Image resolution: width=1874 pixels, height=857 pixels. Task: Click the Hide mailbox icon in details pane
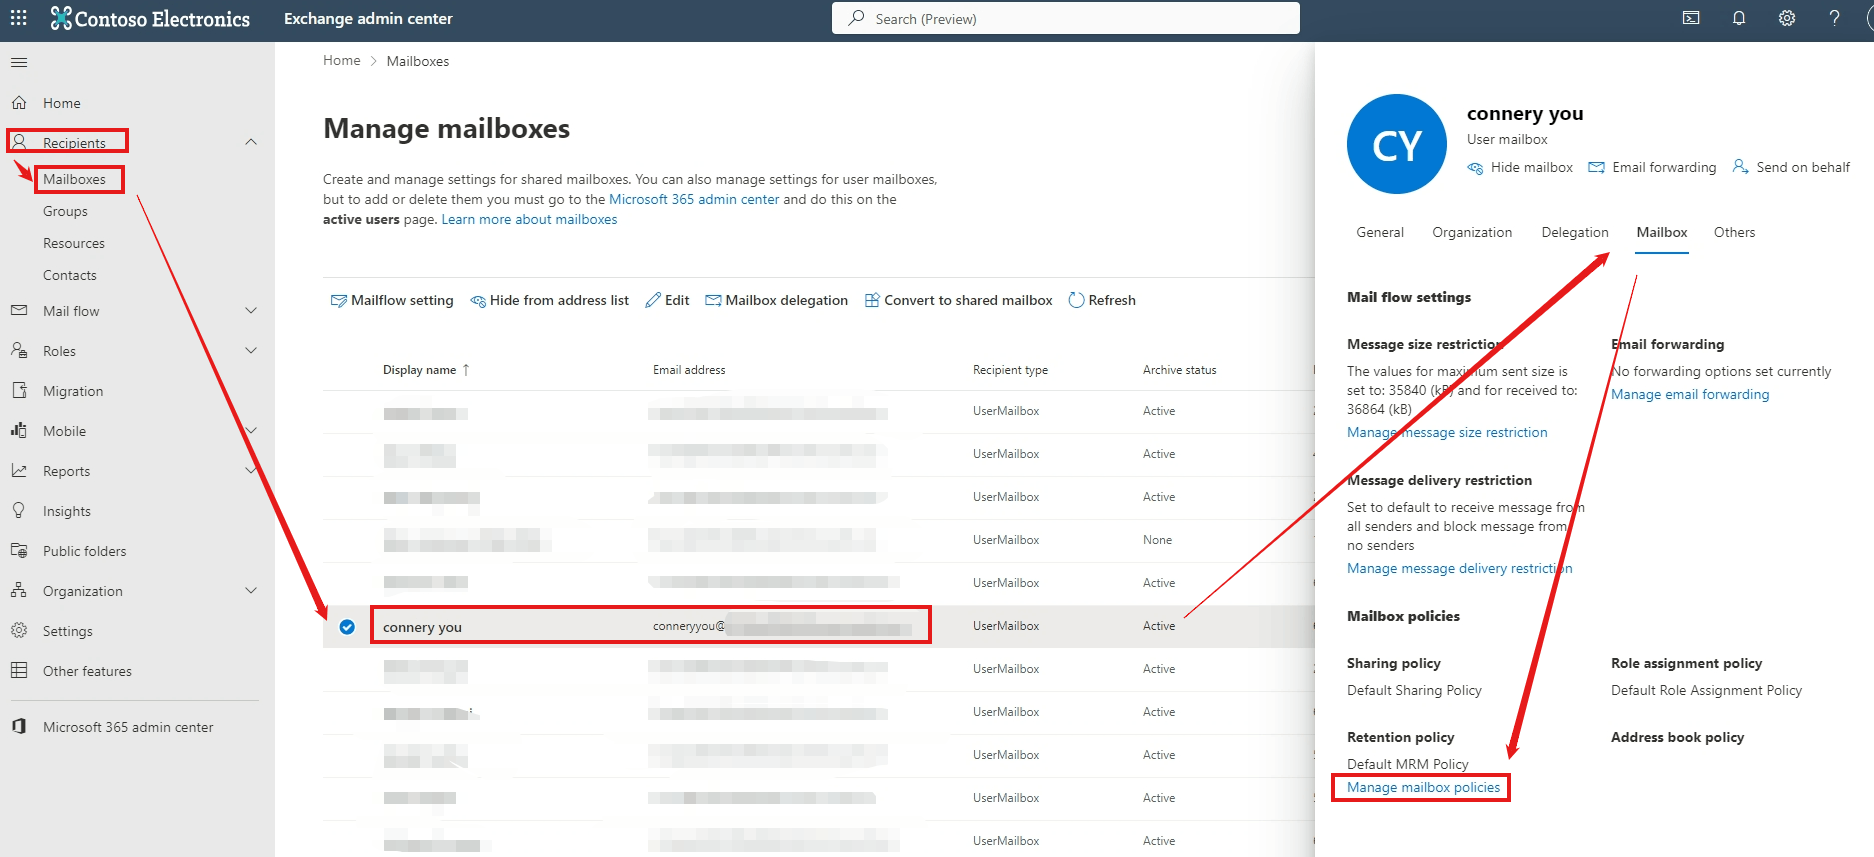tap(1475, 168)
